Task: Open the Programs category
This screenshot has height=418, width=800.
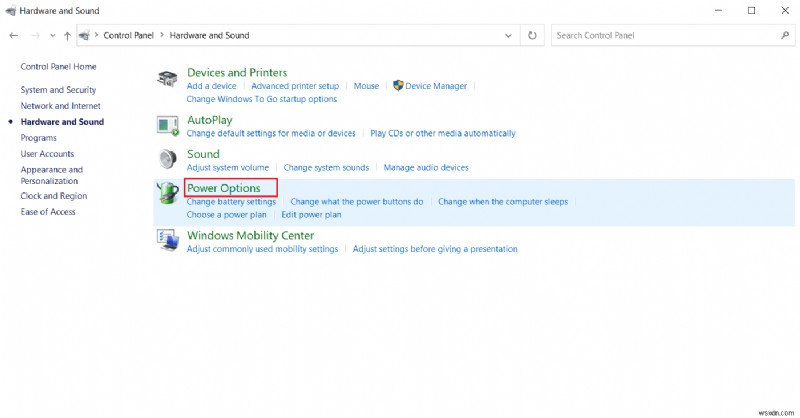Action: (38, 138)
